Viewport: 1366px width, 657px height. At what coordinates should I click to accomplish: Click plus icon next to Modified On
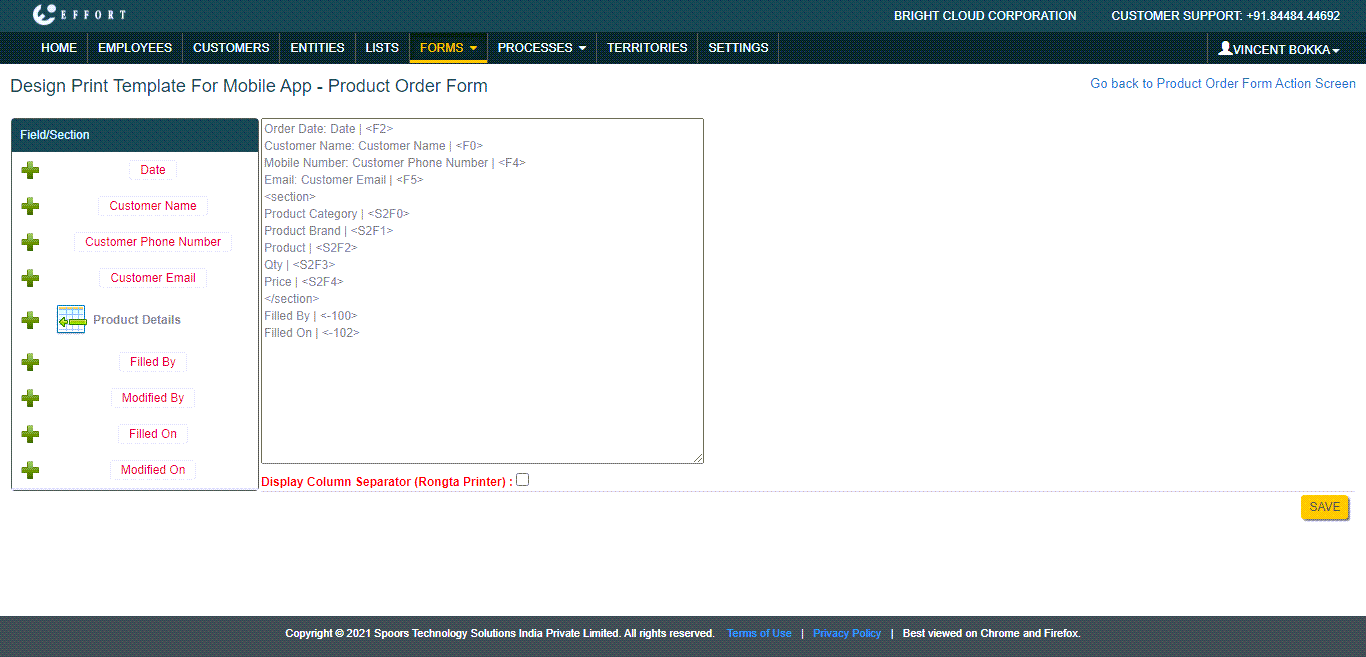click(31, 470)
